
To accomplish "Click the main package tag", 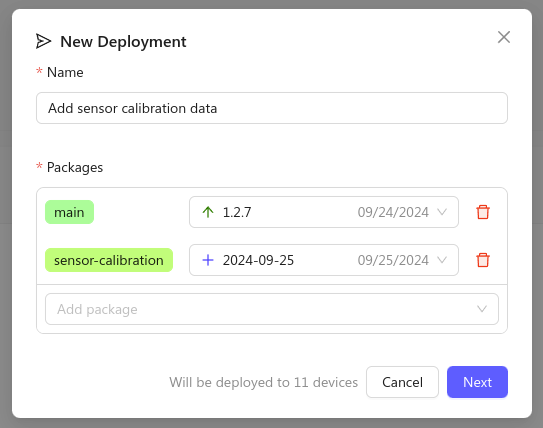I will pyautogui.click(x=69, y=212).
